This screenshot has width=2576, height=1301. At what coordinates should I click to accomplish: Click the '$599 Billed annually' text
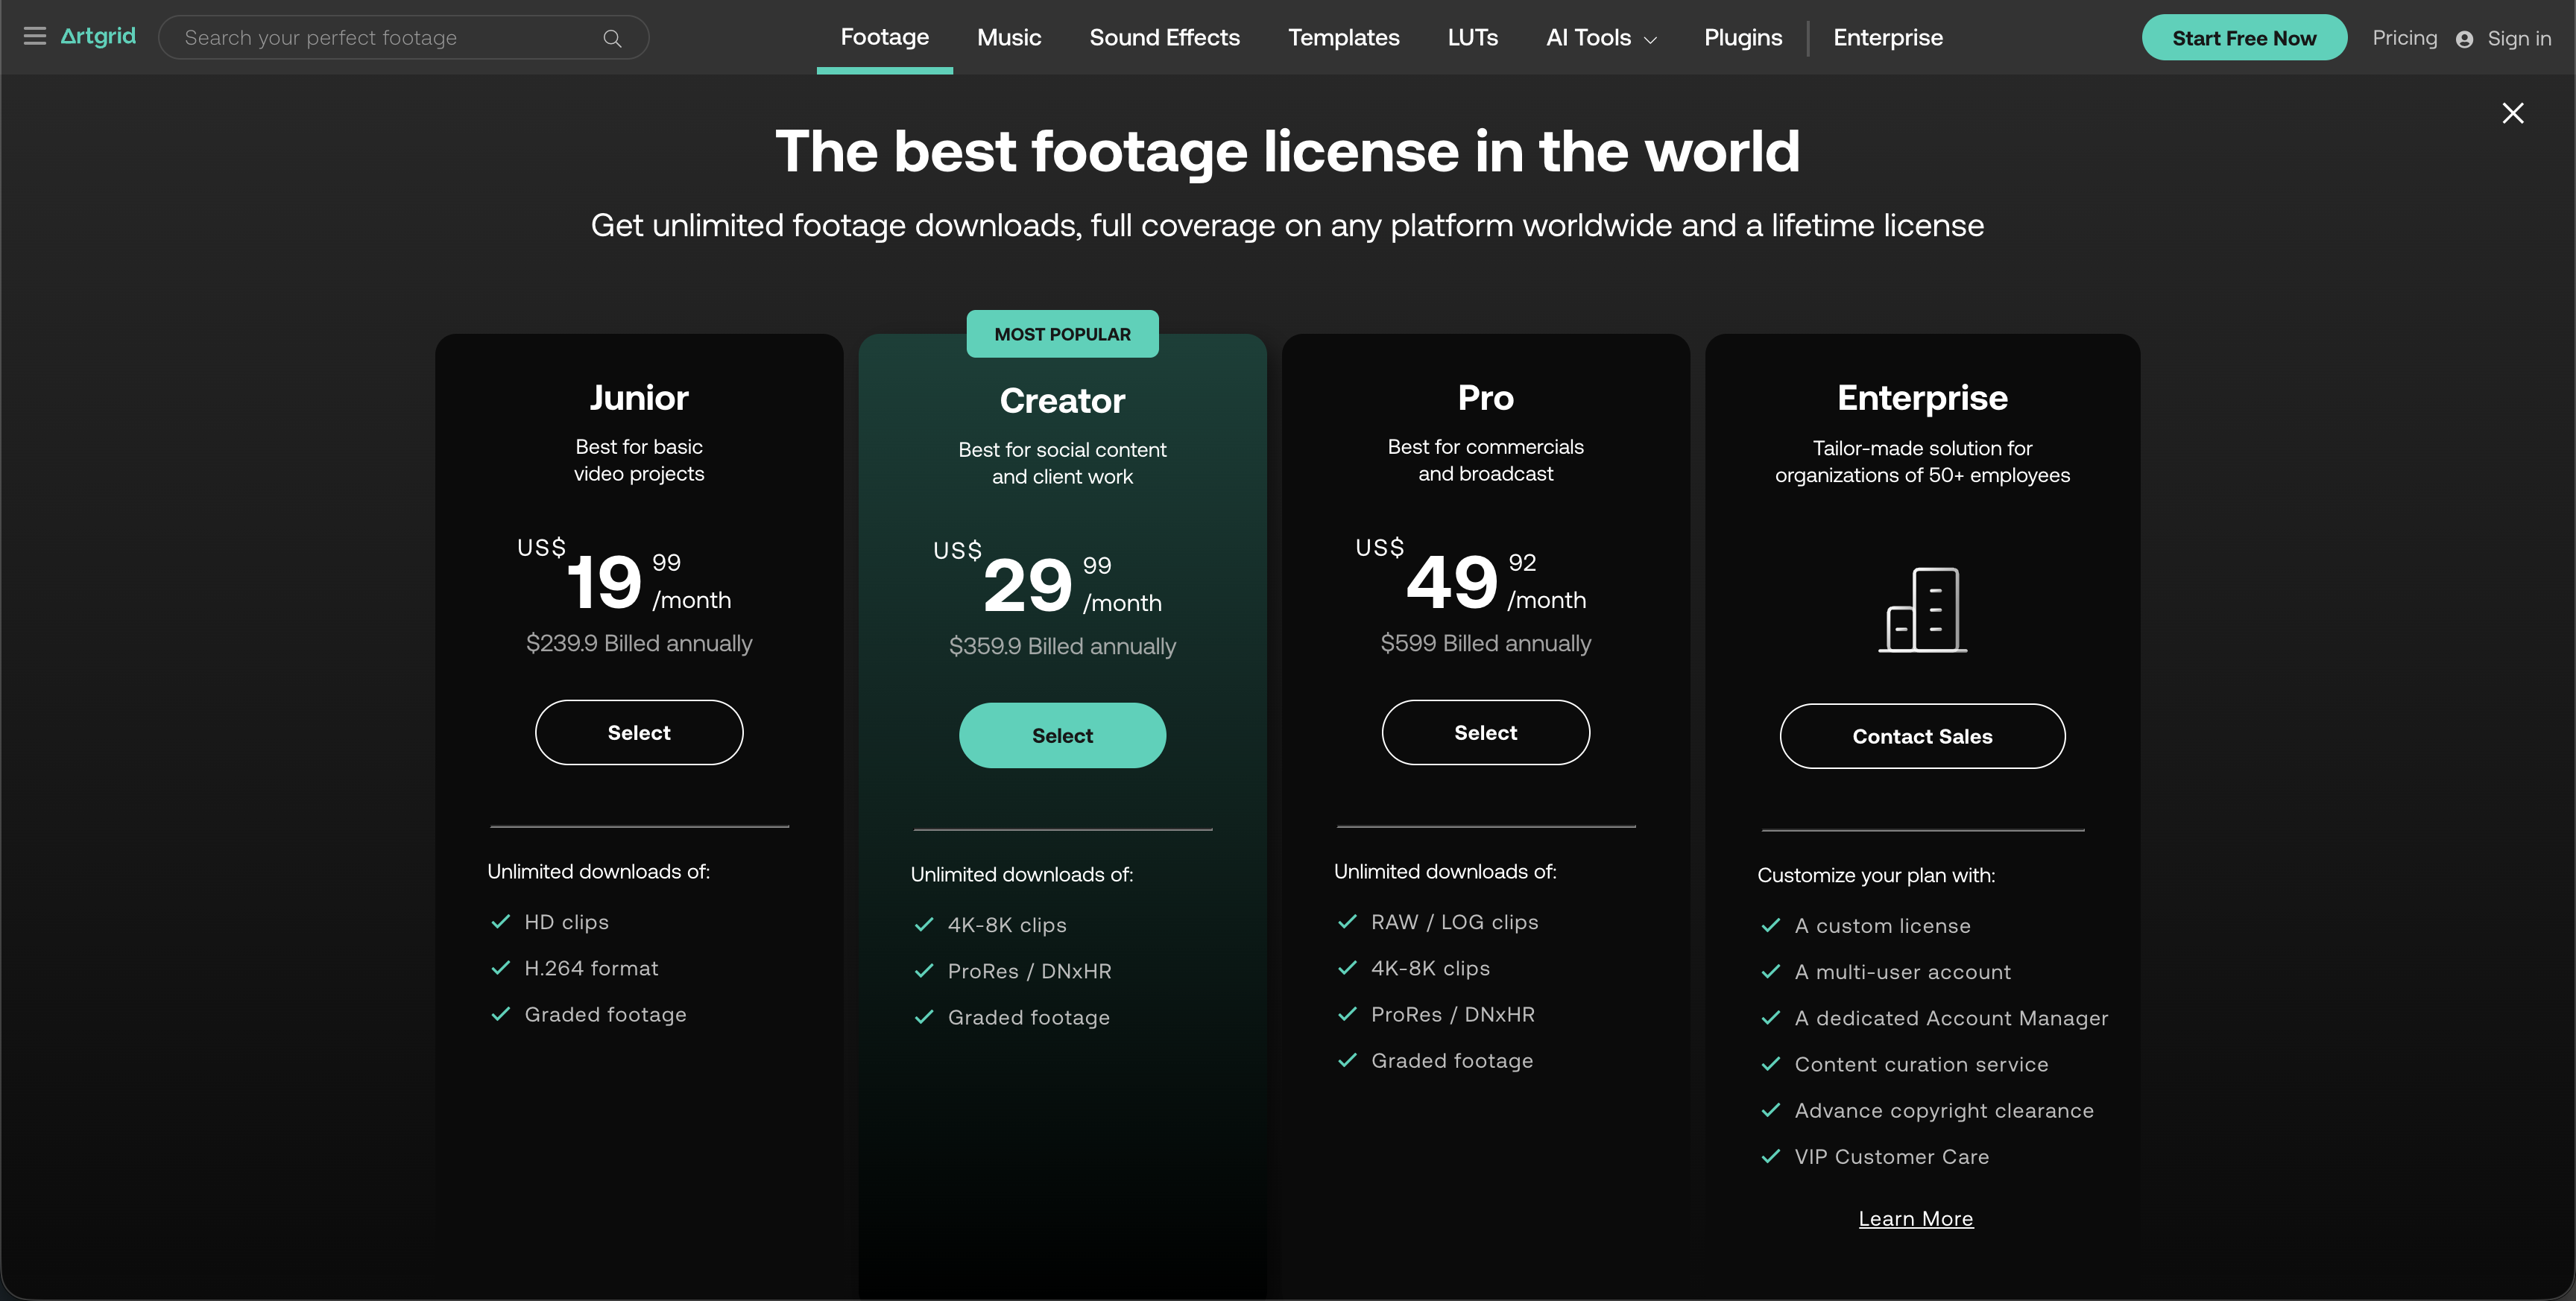click(x=1485, y=643)
